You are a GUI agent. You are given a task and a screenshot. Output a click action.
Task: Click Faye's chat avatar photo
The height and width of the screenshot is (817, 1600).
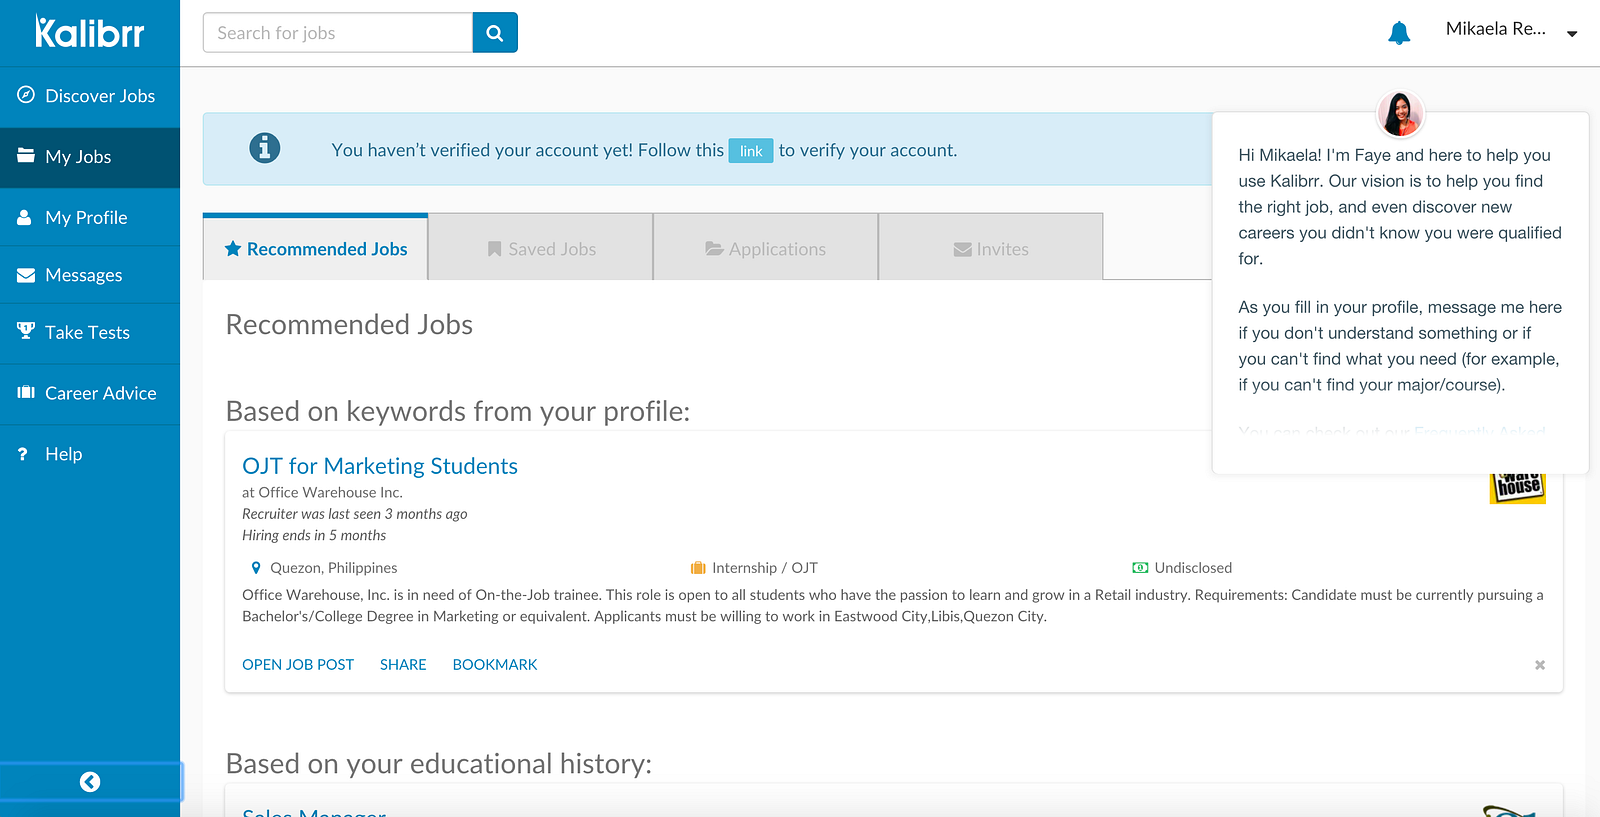click(x=1400, y=114)
